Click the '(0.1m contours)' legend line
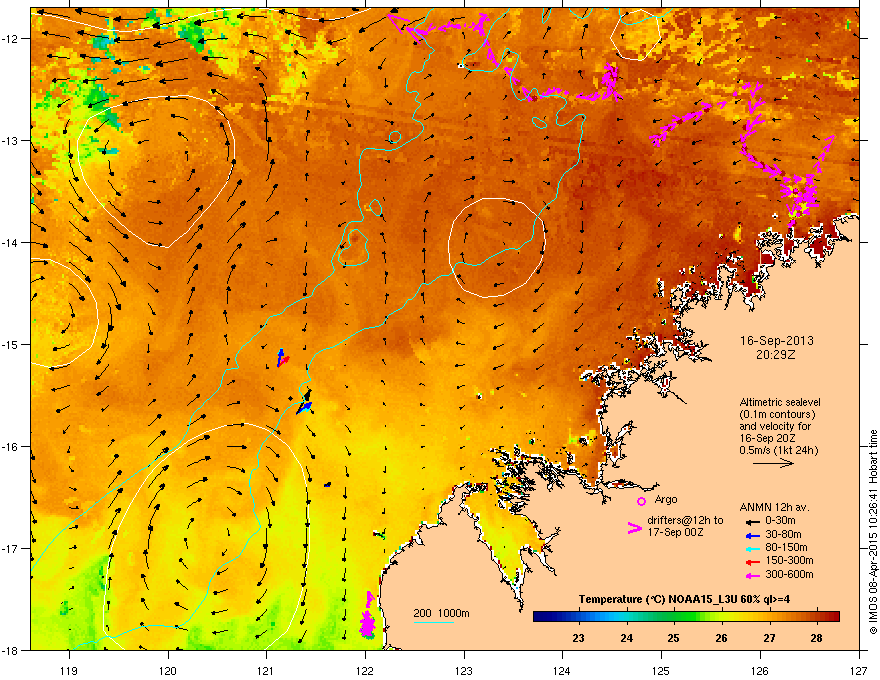Image resolution: width=880 pixels, height=680 pixels. click(777, 415)
